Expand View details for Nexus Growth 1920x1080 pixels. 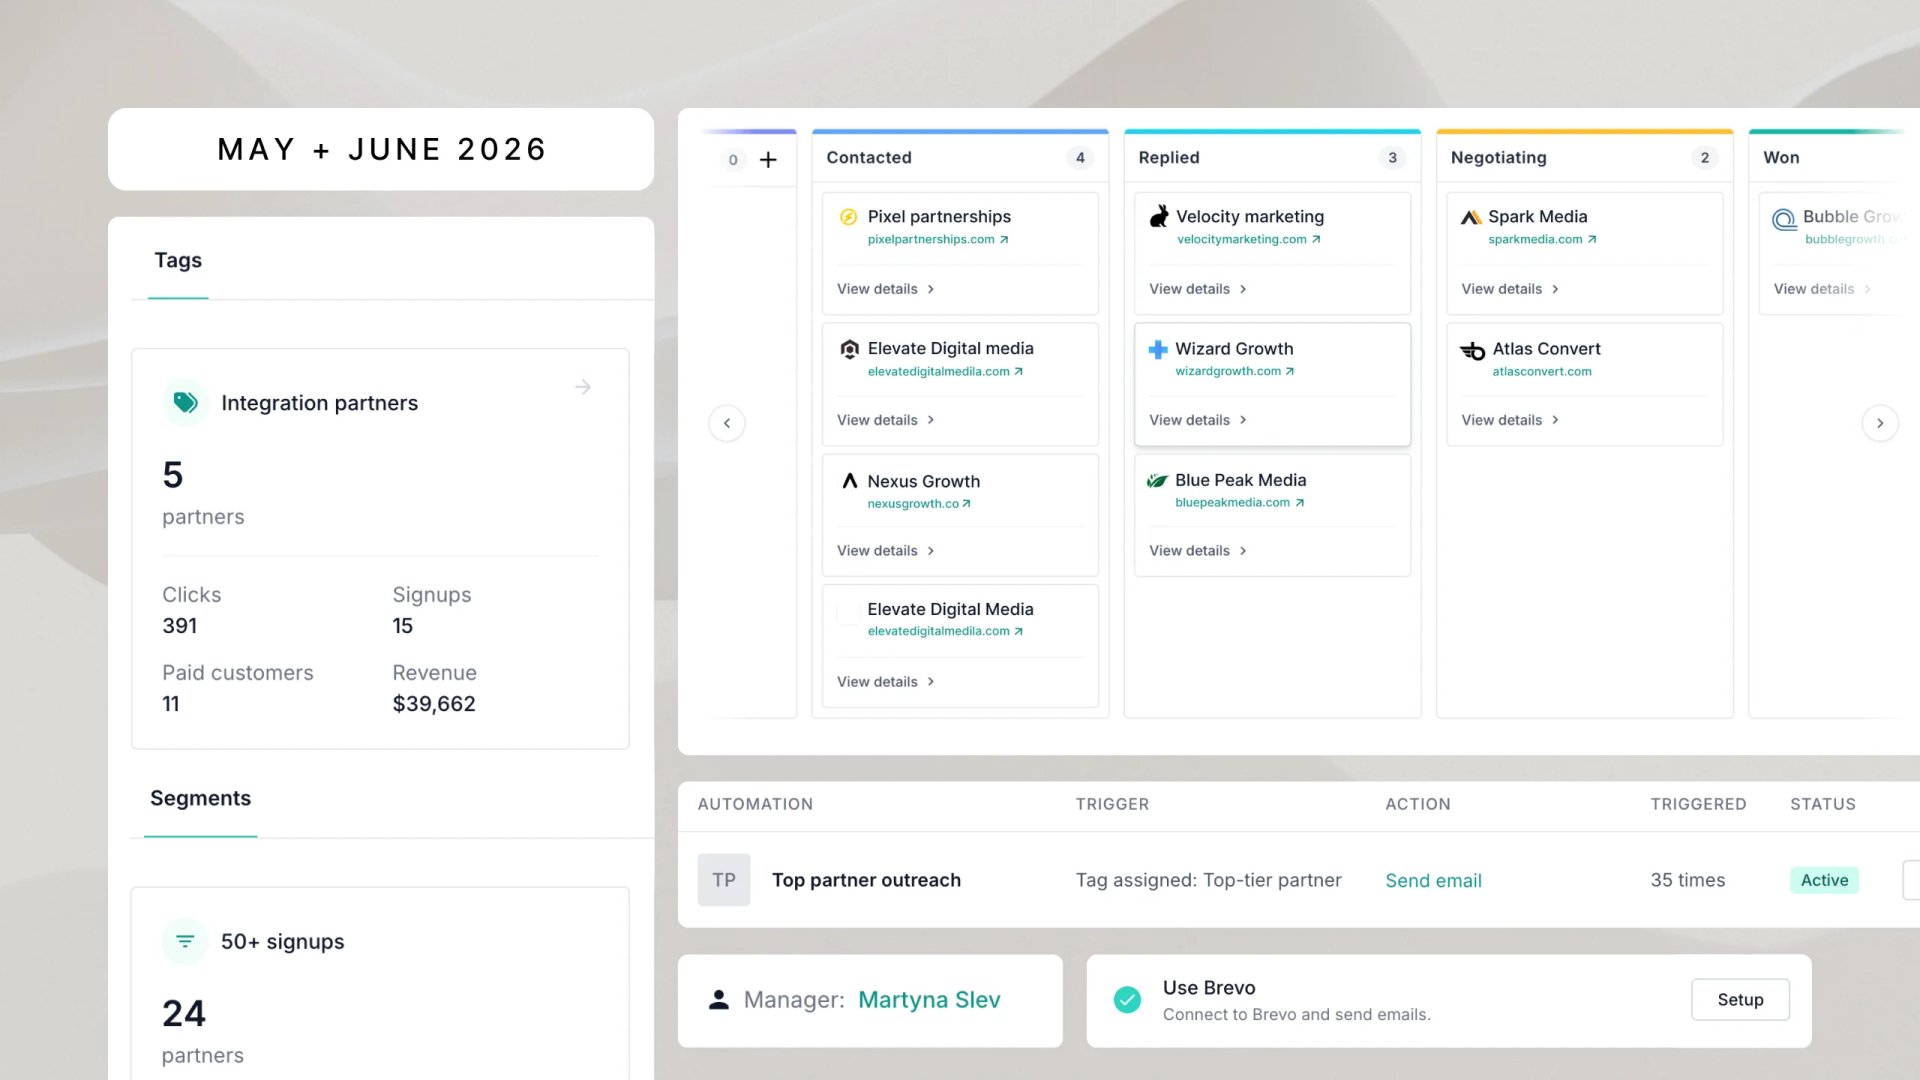click(885, 551)
